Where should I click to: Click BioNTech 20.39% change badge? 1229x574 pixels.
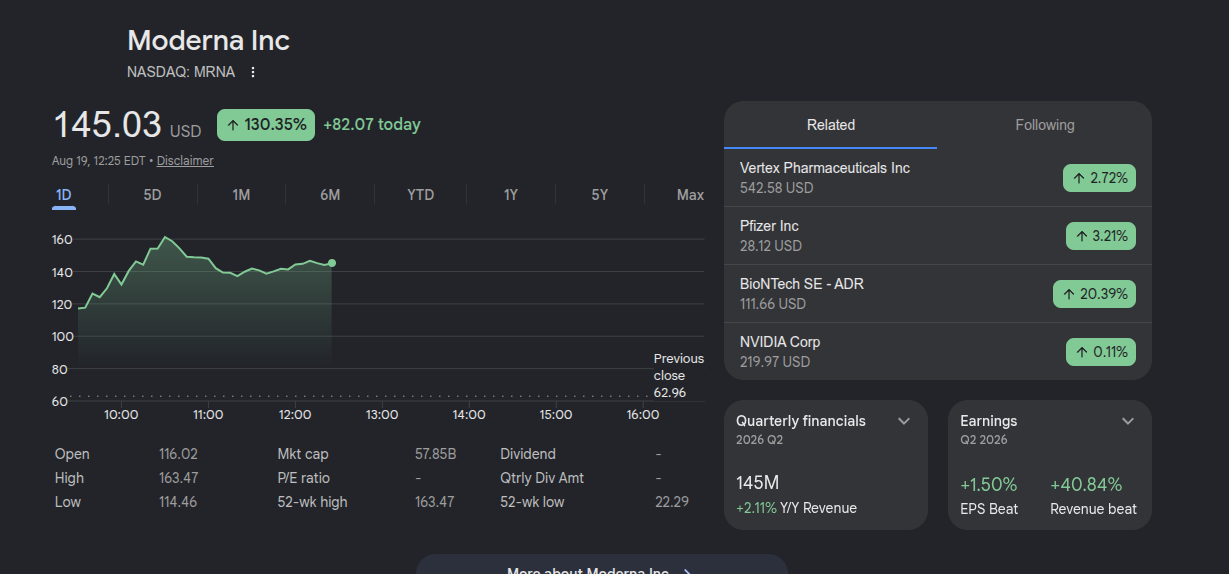coord(1094,294)
